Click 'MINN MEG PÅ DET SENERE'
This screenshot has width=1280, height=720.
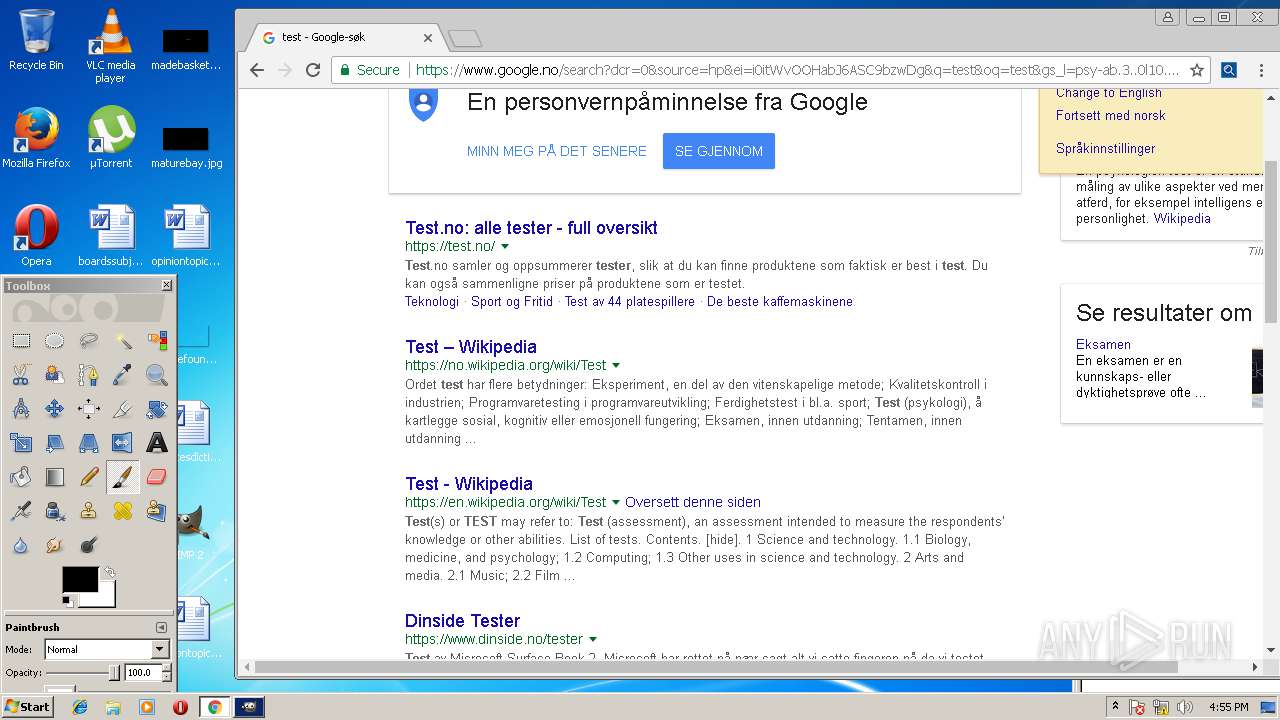(x=557, y=151)
